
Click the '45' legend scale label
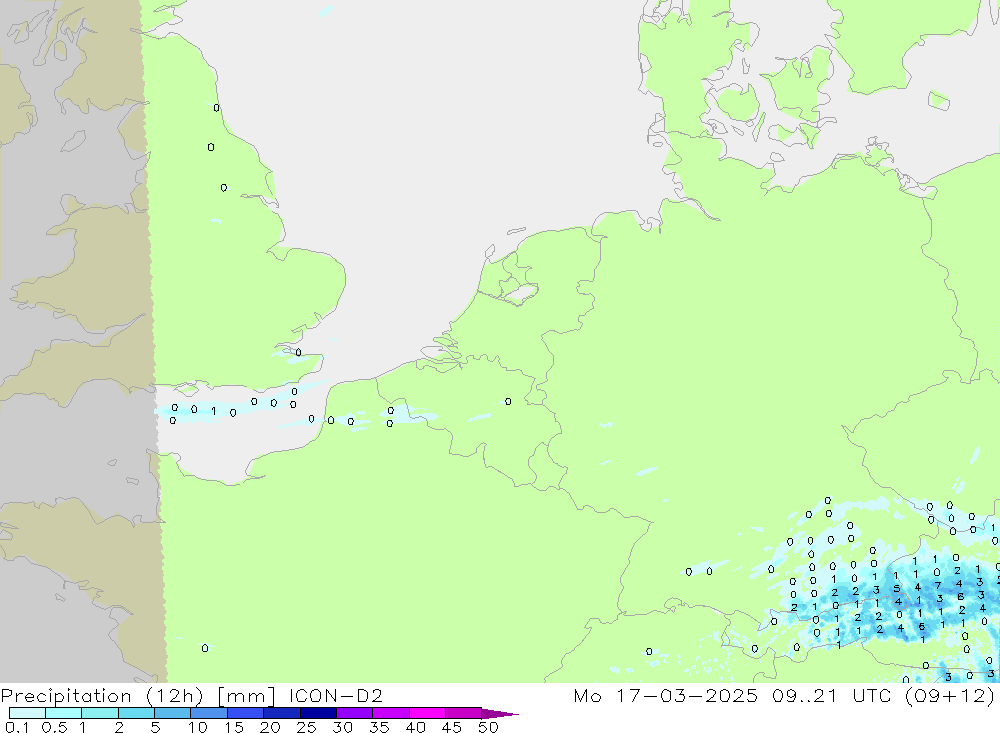pos(452,727)
